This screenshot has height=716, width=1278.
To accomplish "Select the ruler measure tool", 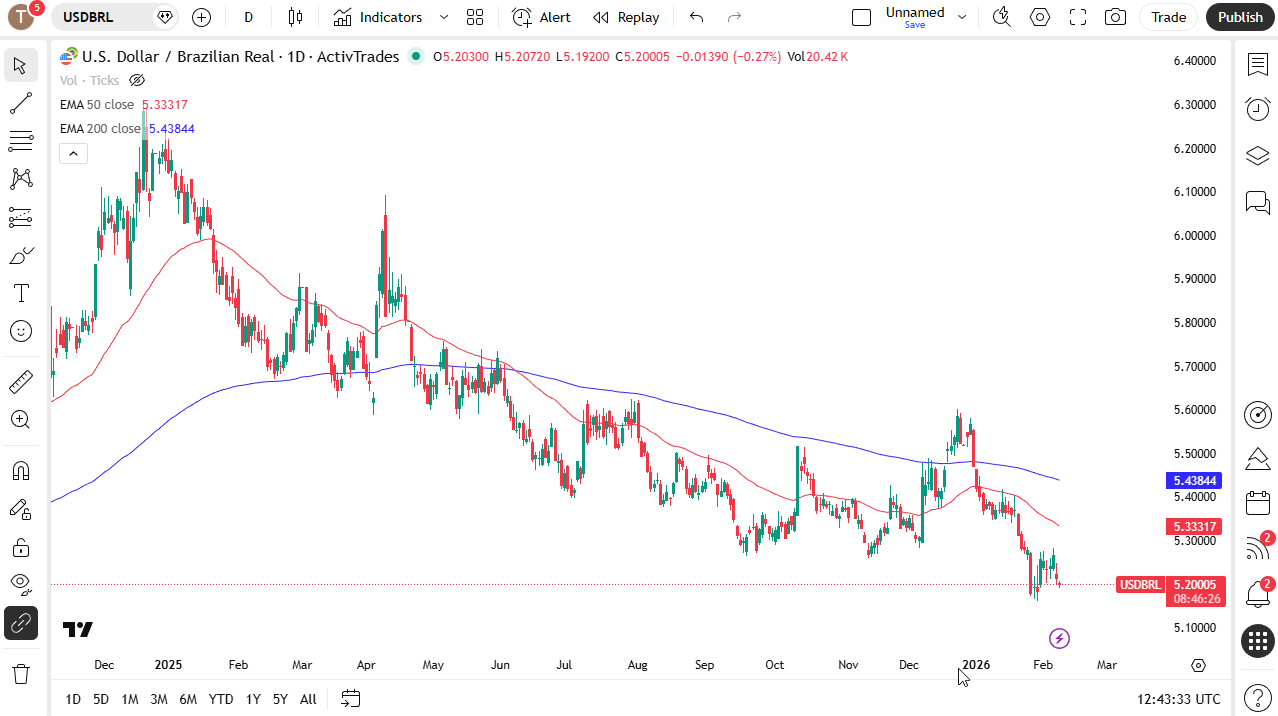I will [20, 381].
